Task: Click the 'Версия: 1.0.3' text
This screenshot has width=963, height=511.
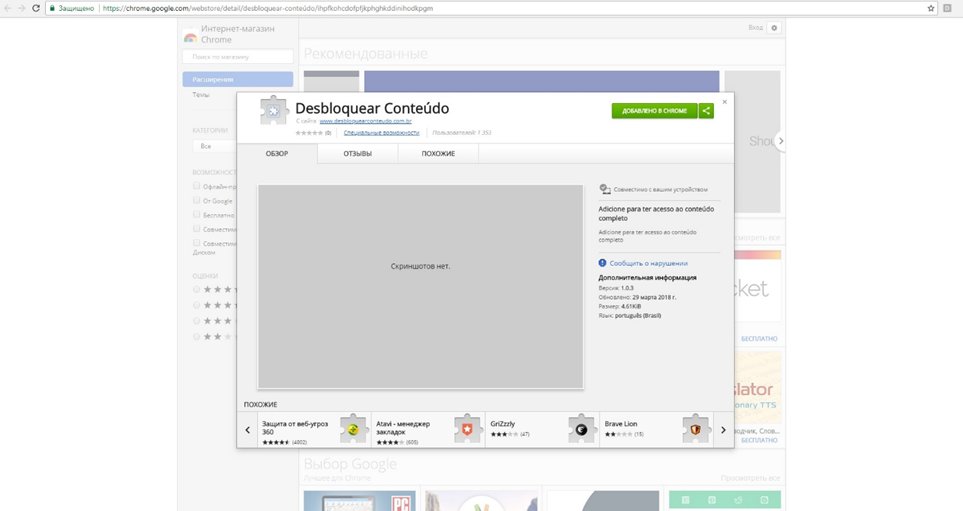Action: [616, 287]
